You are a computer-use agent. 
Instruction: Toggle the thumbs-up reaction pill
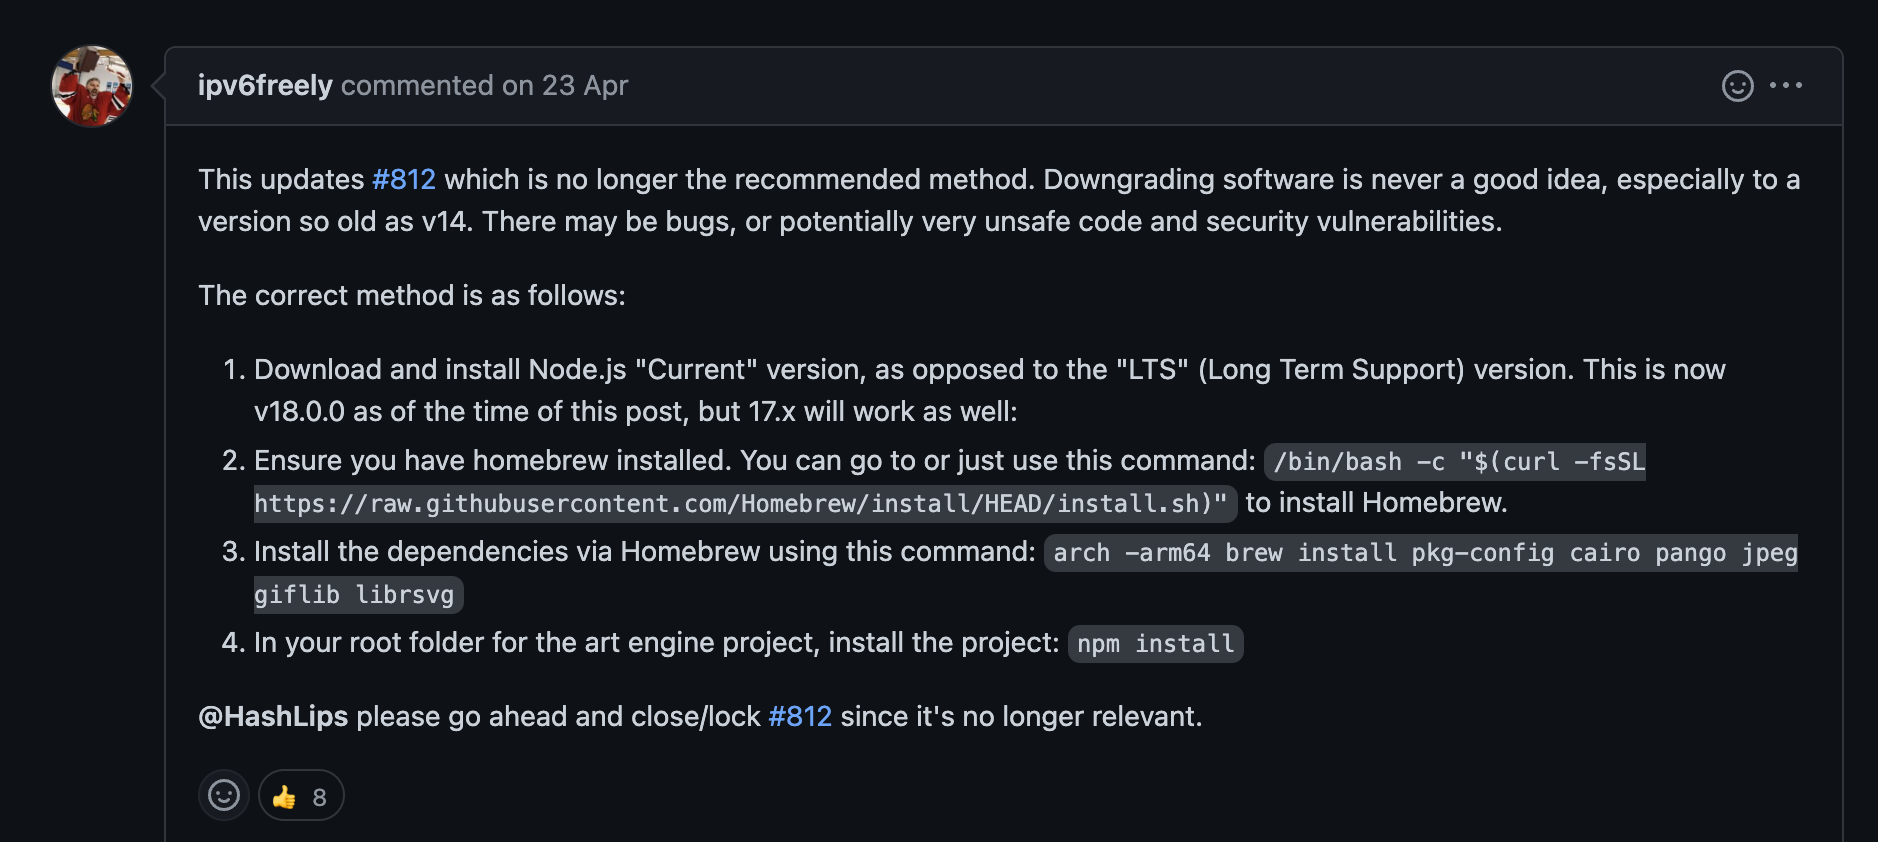301,795
